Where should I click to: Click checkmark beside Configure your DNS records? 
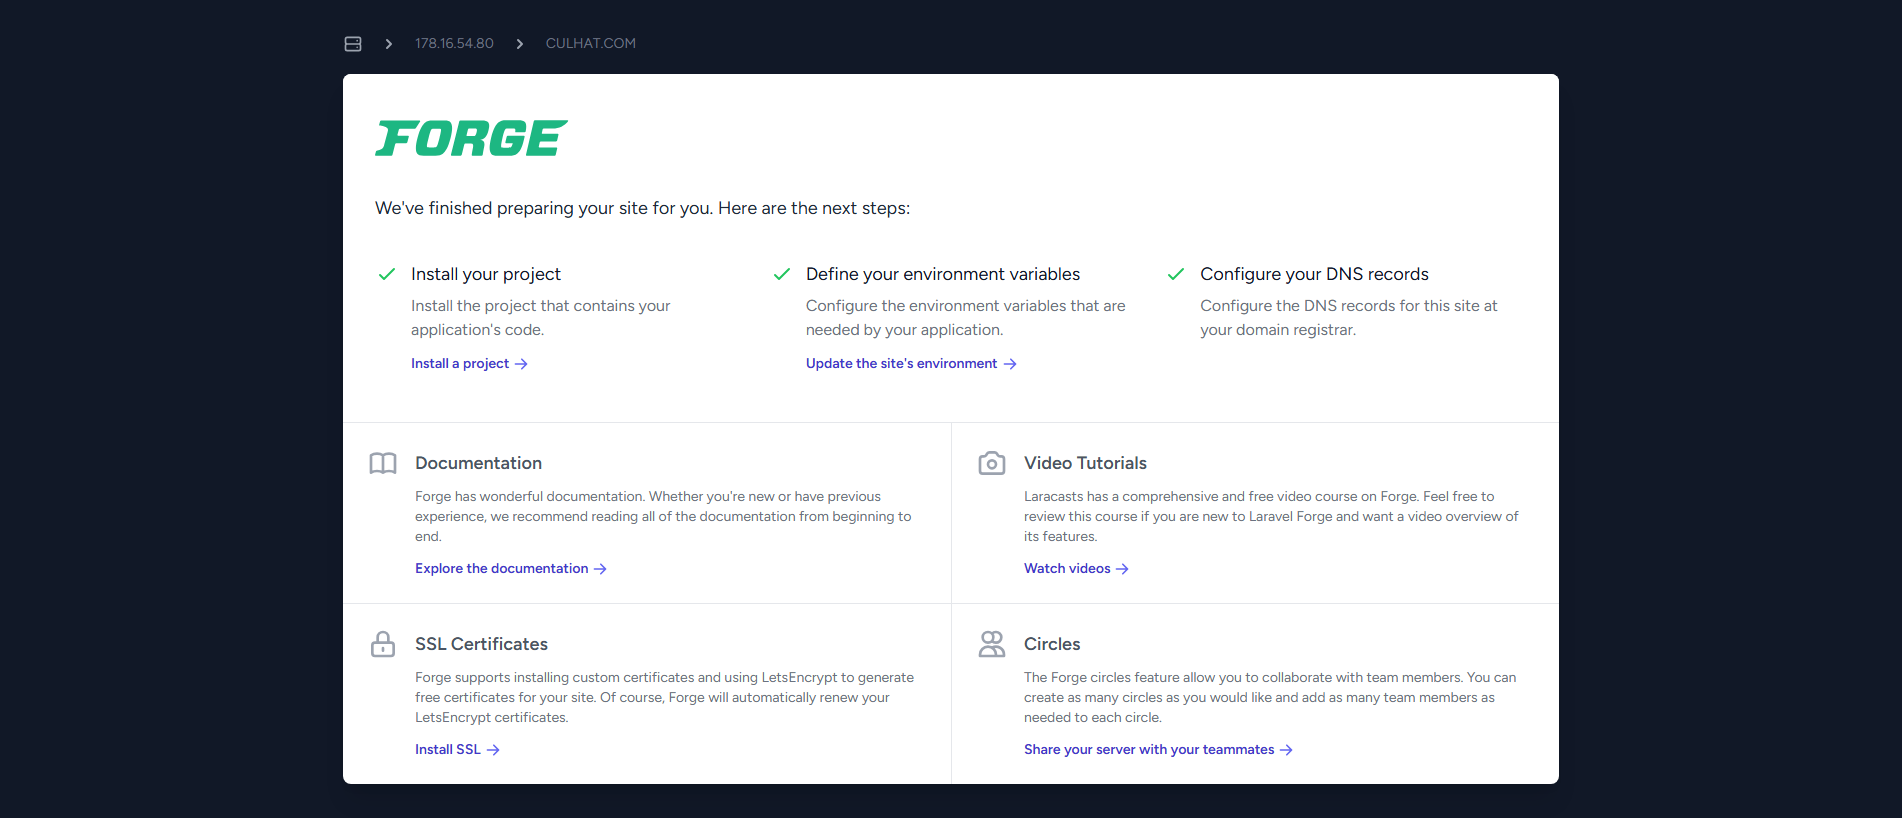click(x=1176, y=274)
